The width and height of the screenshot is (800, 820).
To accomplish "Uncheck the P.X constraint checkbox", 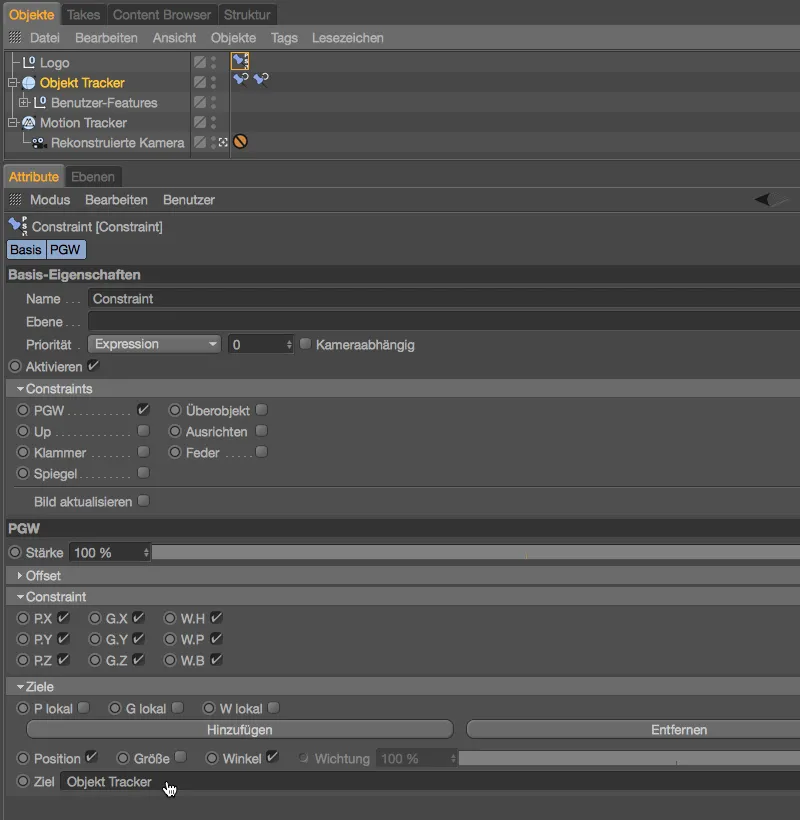I will tap(63, 617).
